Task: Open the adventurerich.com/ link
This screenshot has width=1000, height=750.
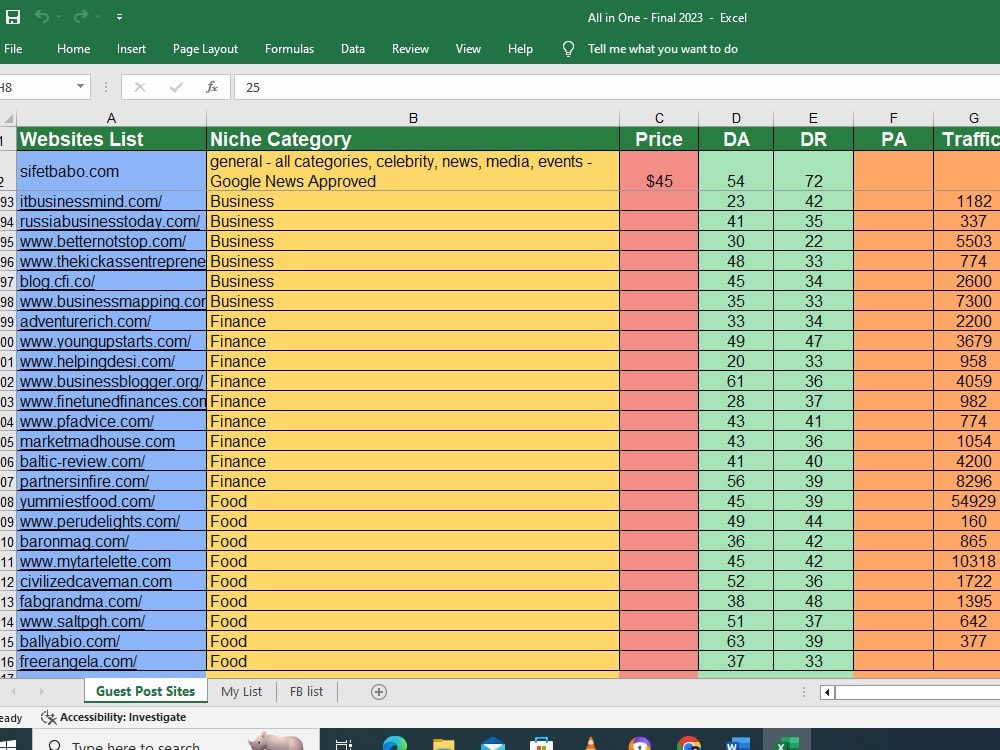Action: (x=85, y=321)
